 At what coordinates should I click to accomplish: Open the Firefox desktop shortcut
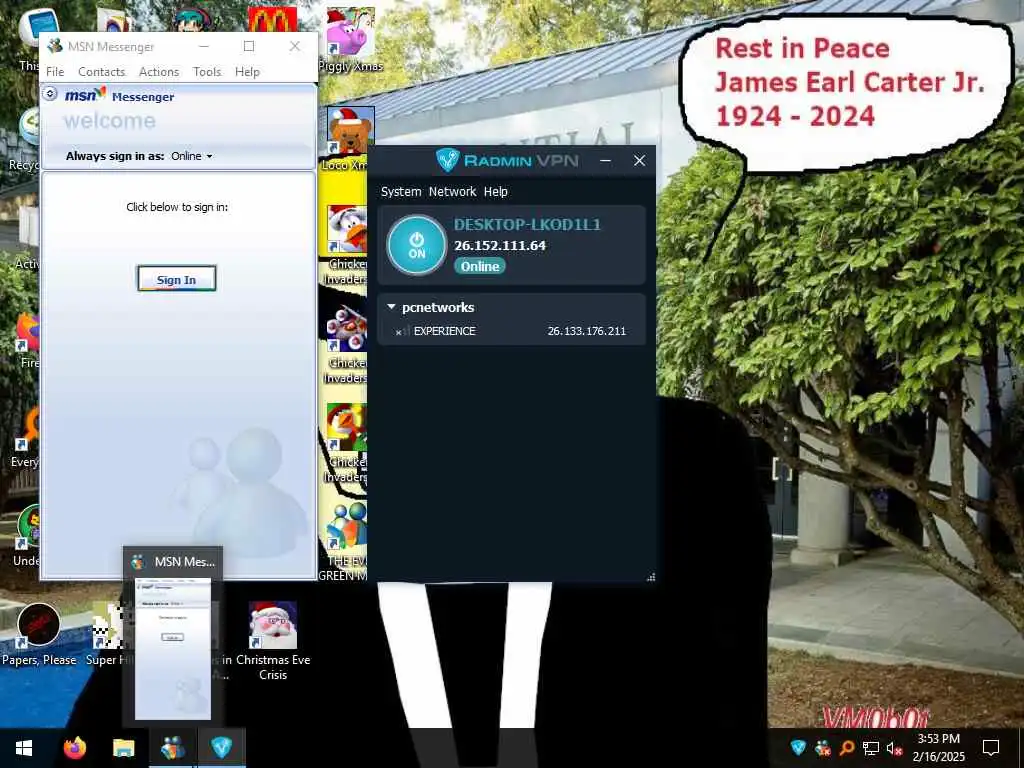(x=27, y=340)
